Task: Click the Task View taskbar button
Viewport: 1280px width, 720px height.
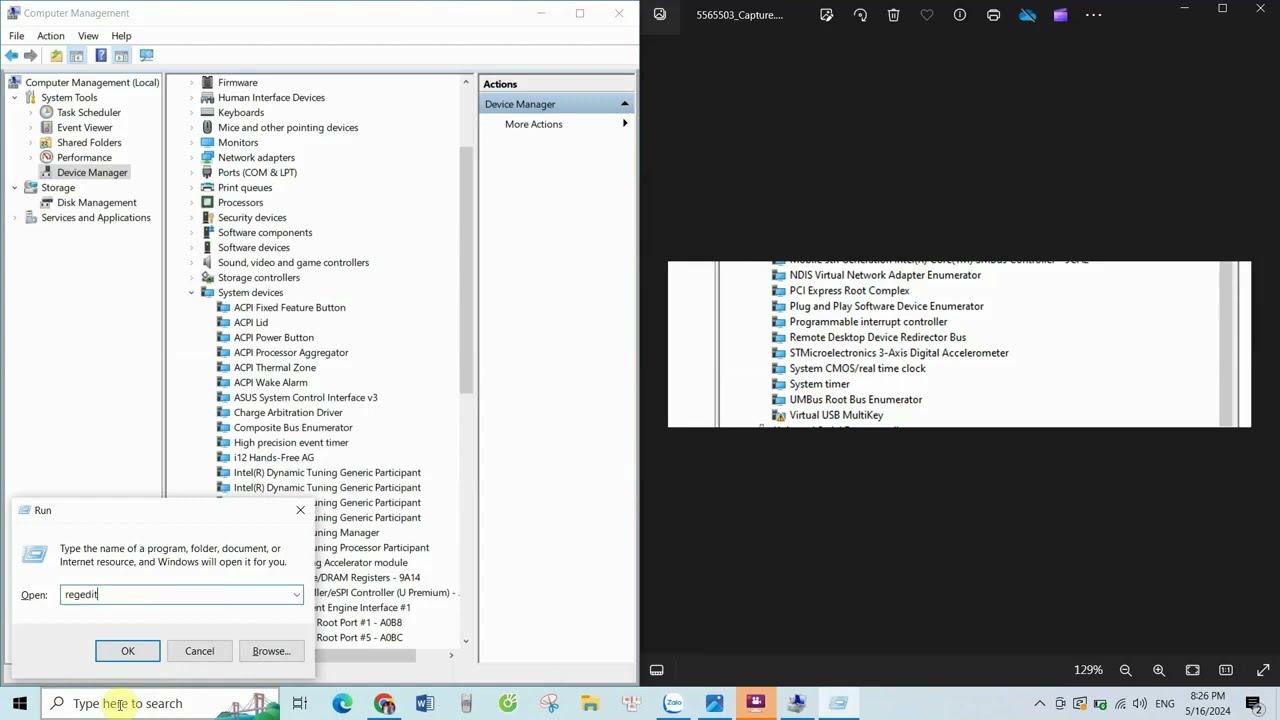Action: click(x=300, y=703)
